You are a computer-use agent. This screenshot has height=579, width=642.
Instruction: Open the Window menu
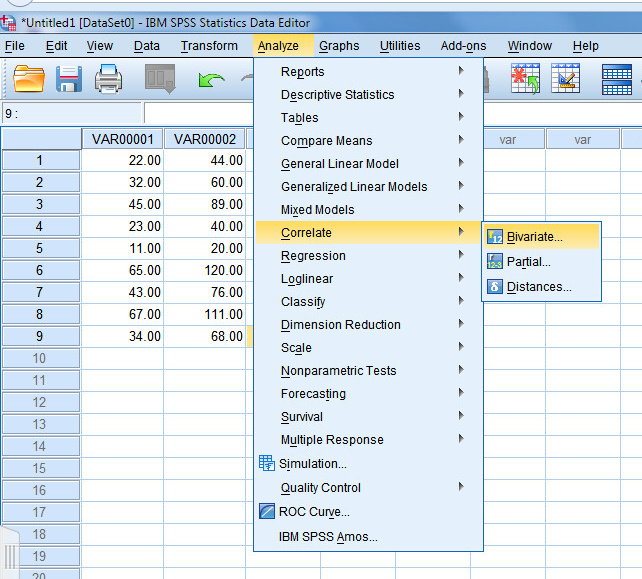tap(529, 46)
